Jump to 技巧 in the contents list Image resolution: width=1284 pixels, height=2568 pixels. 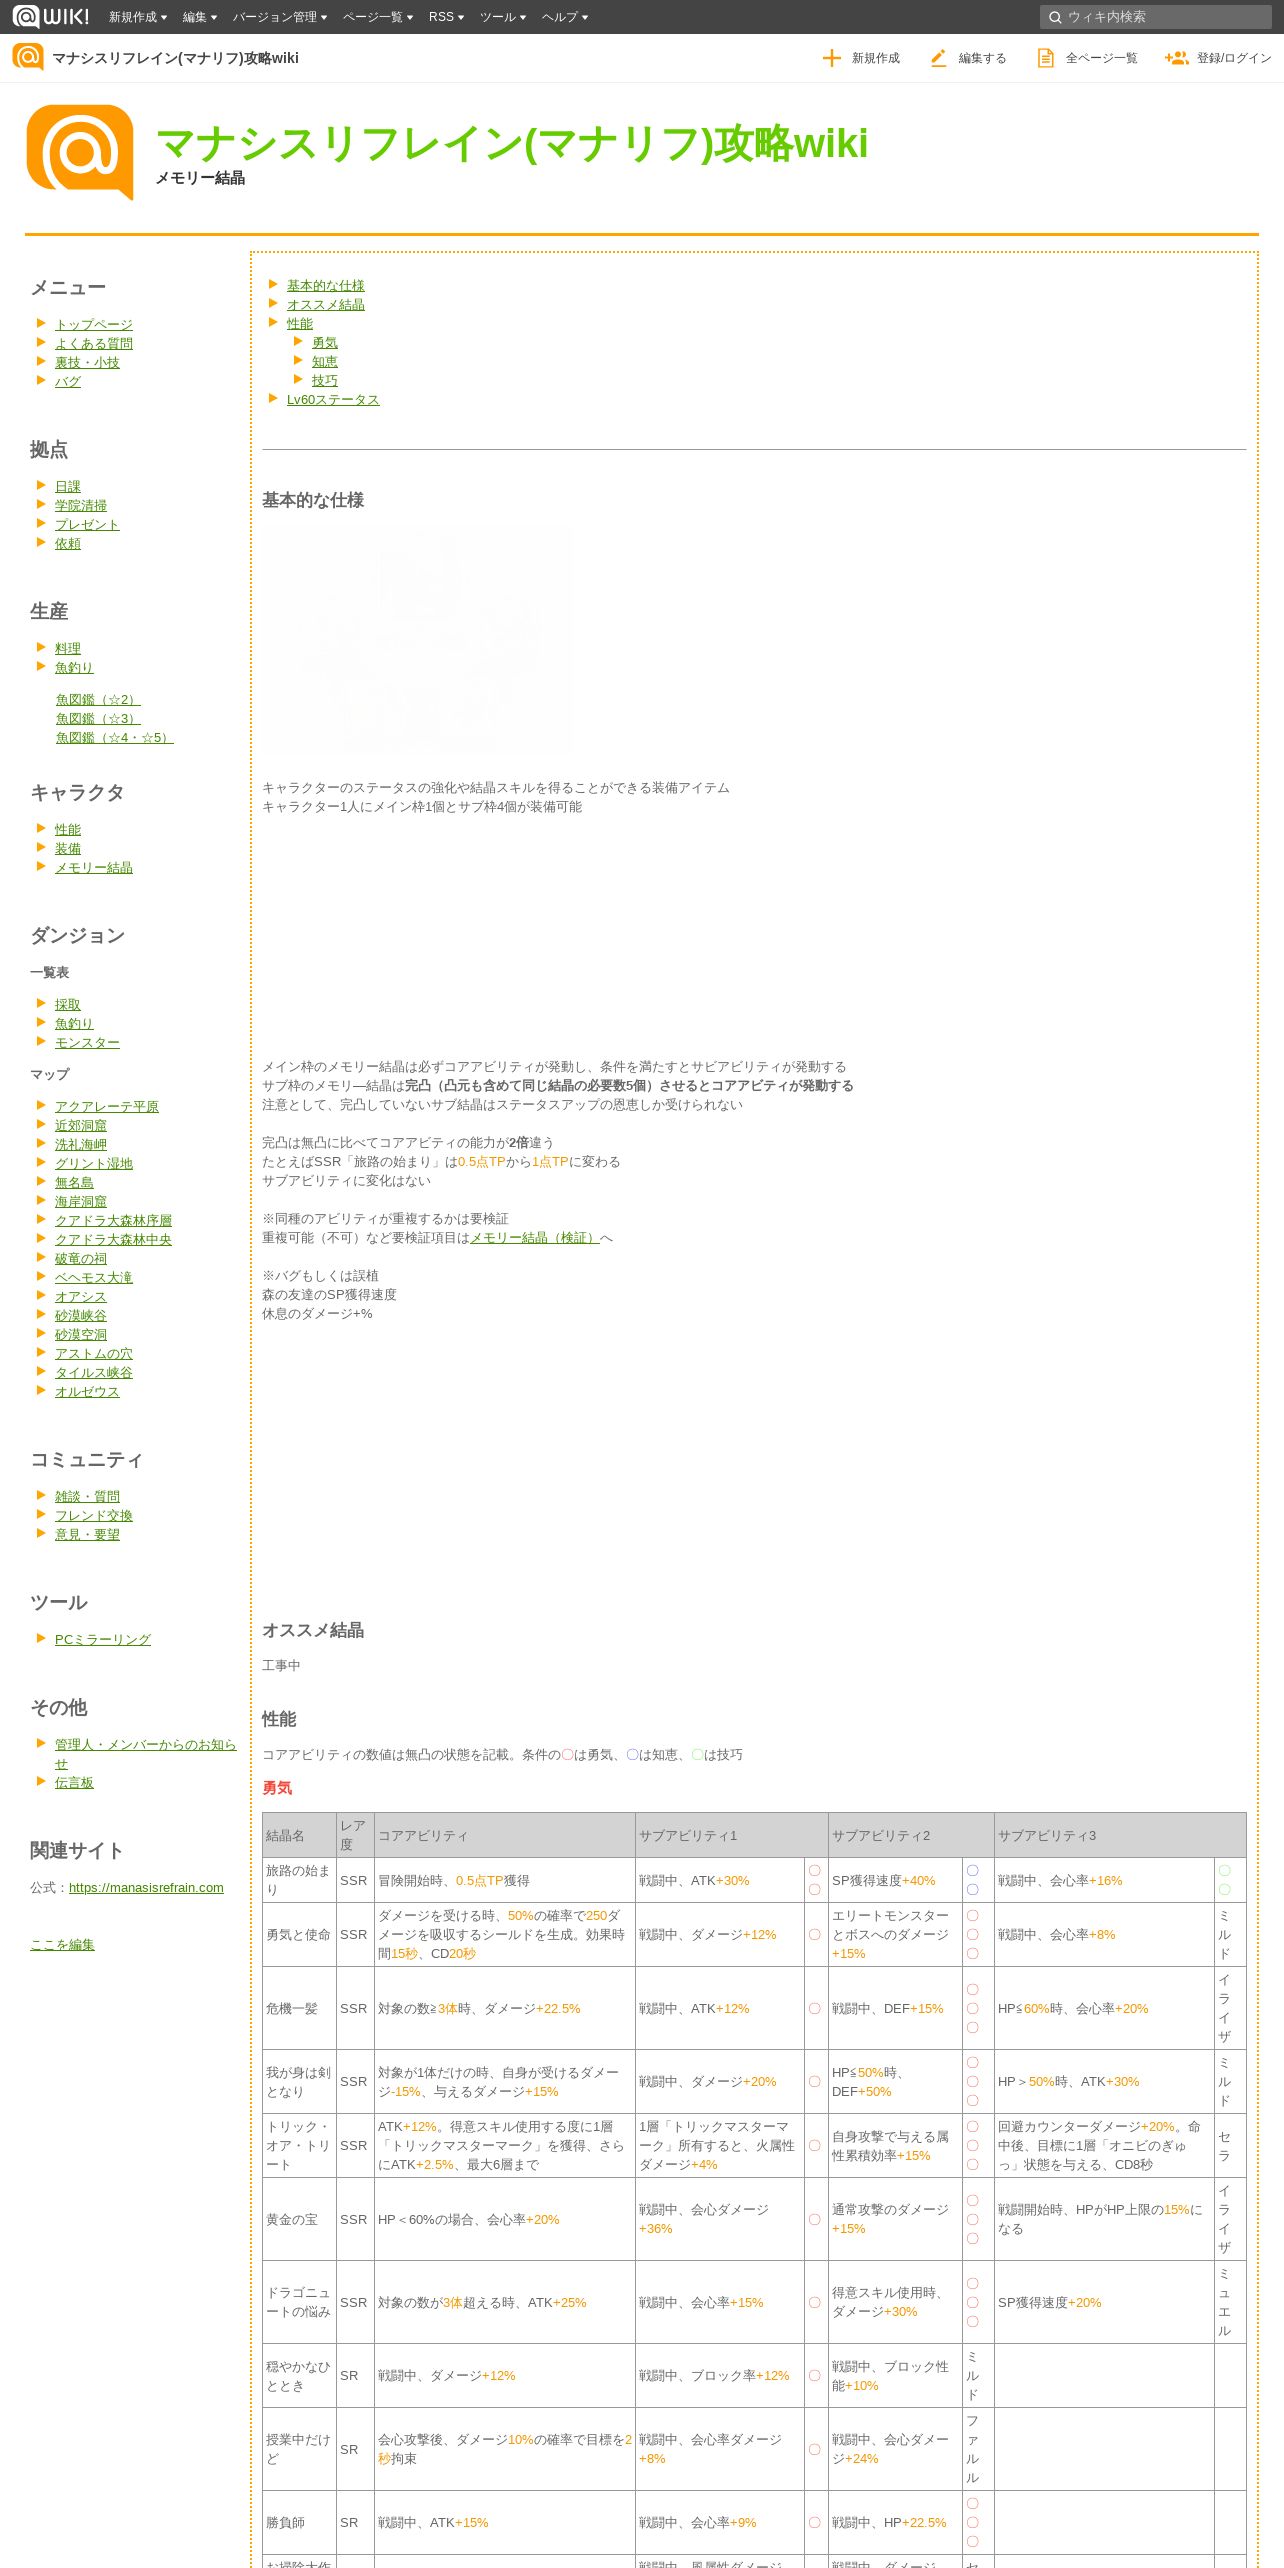tap(325, 381)
